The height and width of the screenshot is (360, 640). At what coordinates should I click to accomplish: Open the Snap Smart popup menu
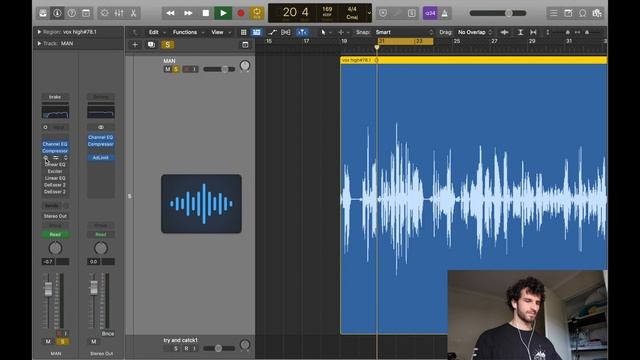pos(404,32)
